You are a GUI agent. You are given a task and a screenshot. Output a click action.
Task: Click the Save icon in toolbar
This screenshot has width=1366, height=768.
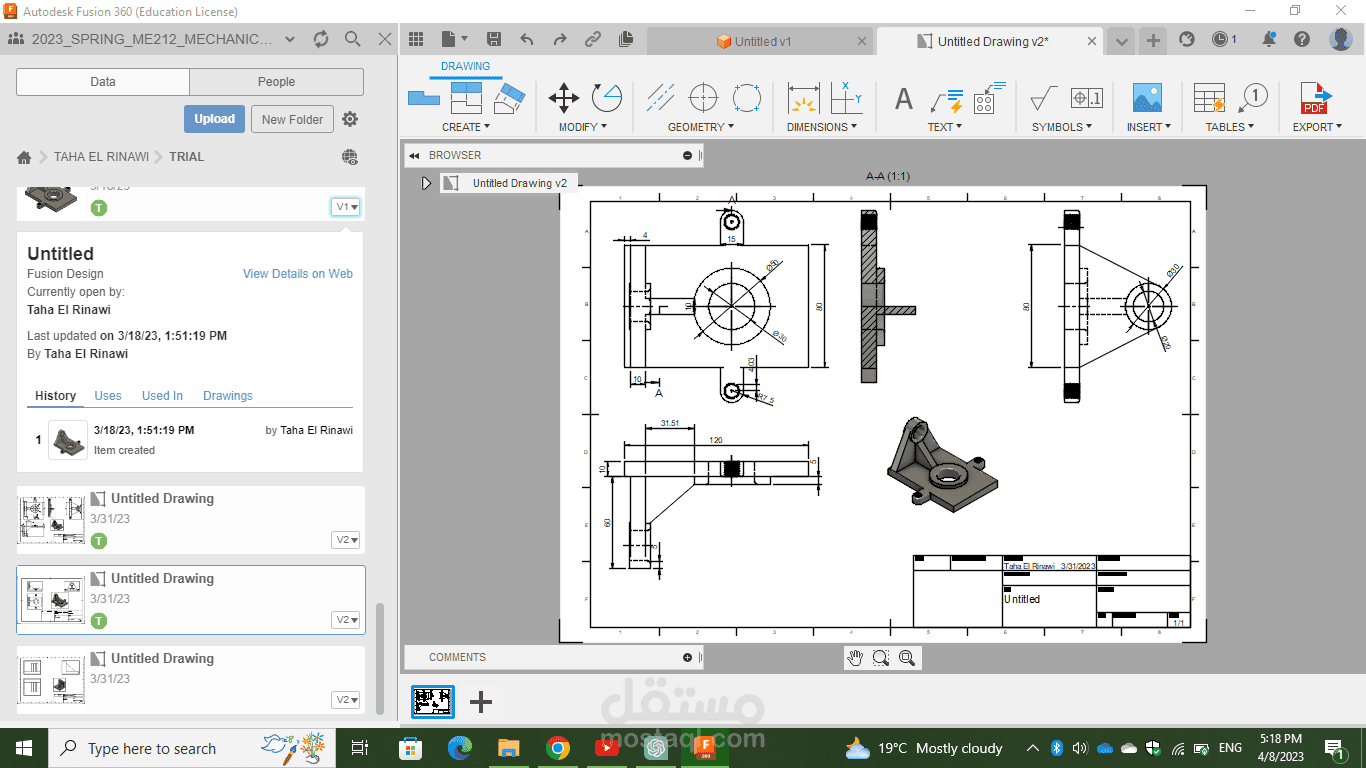[x=494, y=40]
